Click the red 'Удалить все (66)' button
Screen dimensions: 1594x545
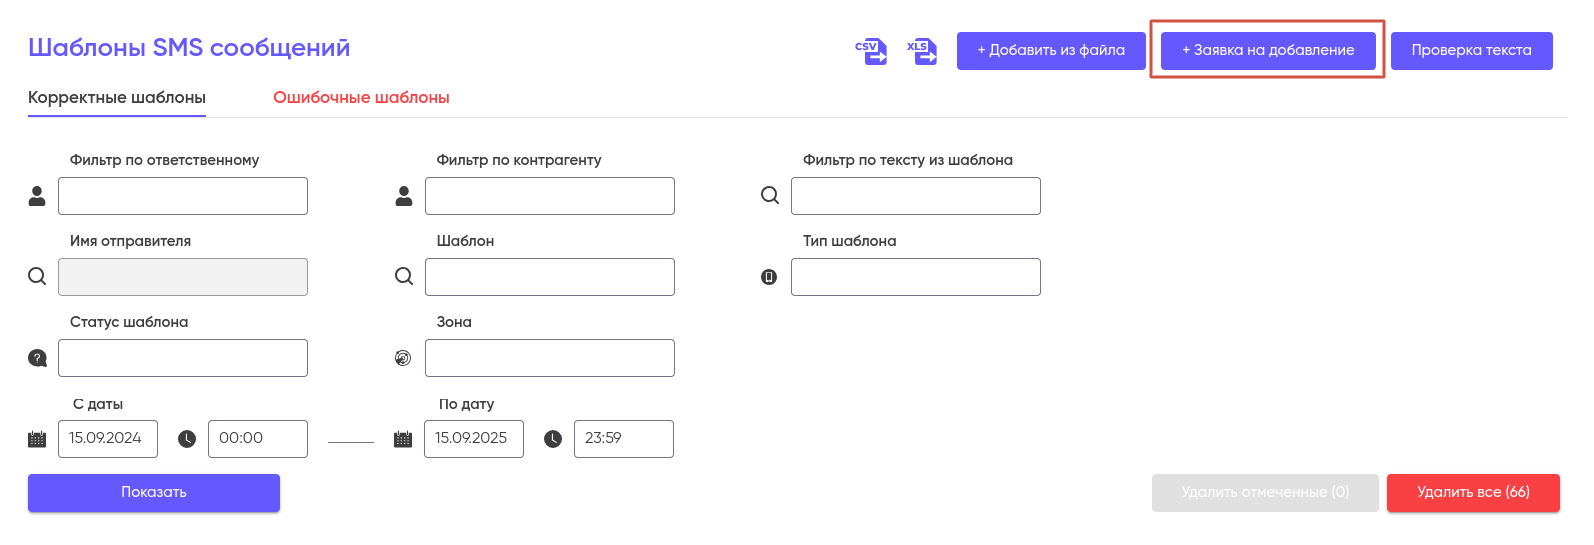pos(1473,492)
